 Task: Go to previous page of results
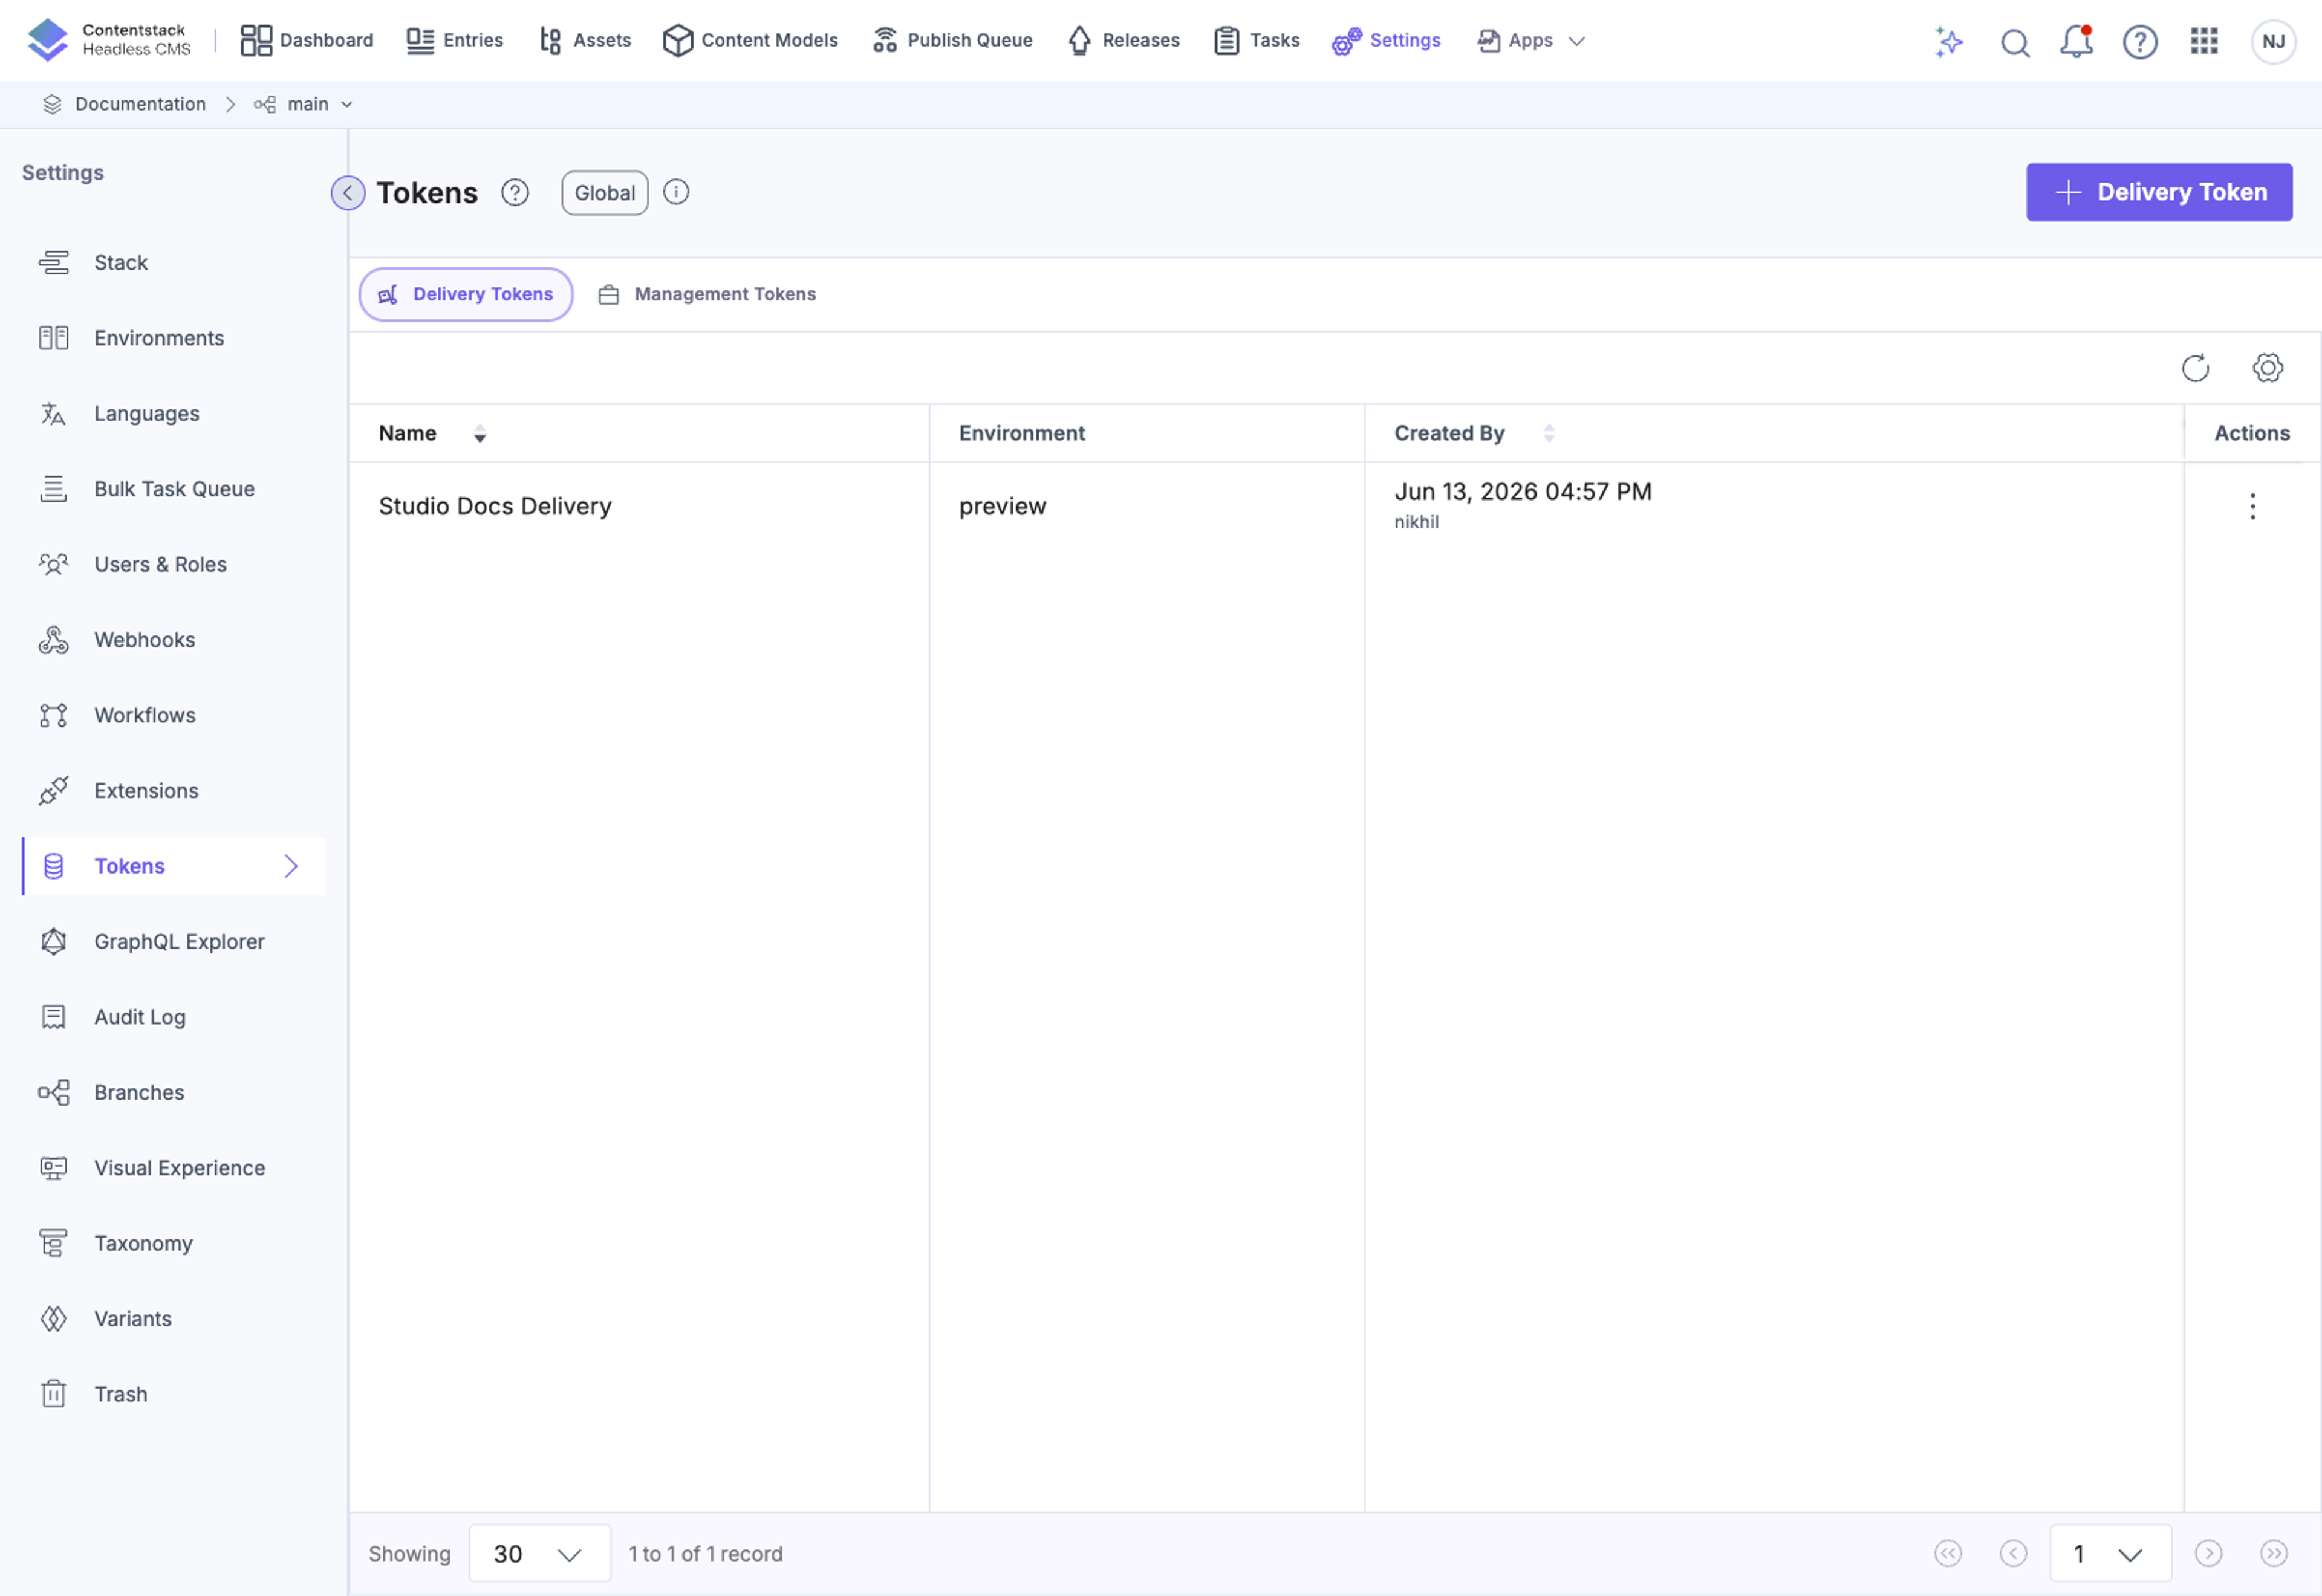(x=2013, y=1554)
